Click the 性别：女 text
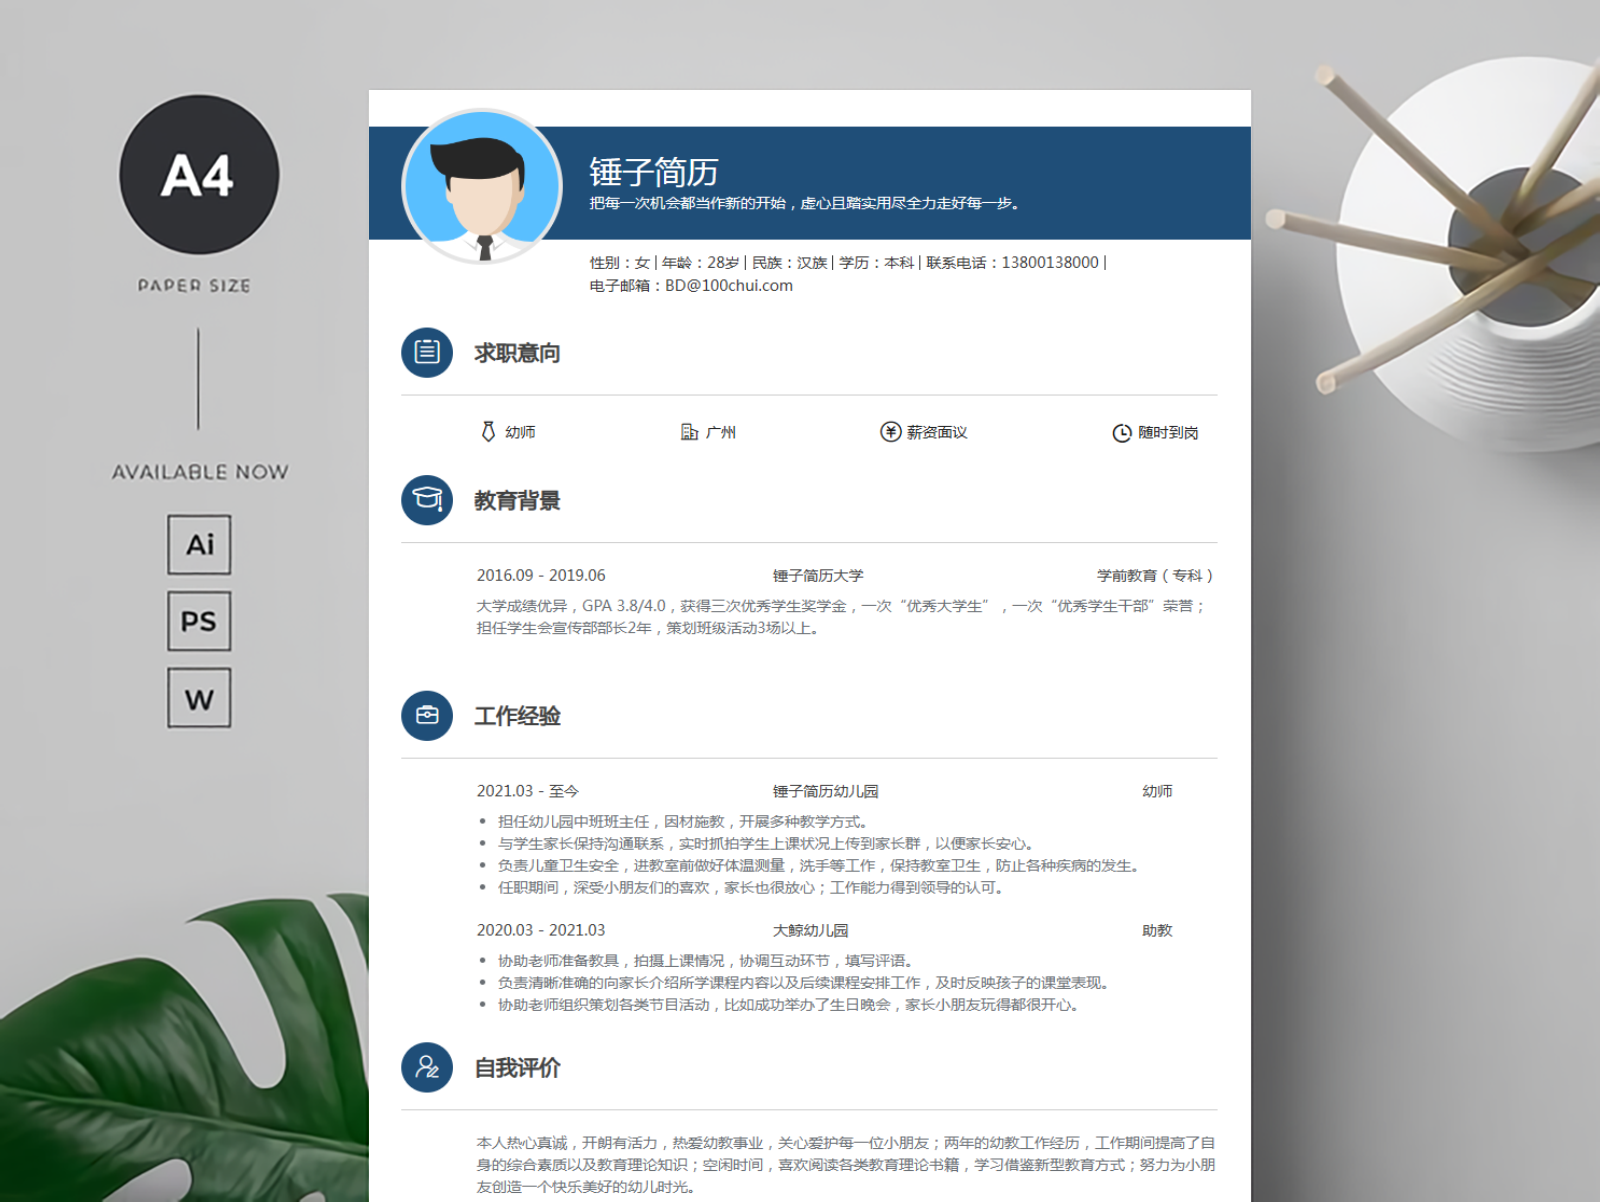This screenshot has width=1600, height=1202. coord(619,262)
